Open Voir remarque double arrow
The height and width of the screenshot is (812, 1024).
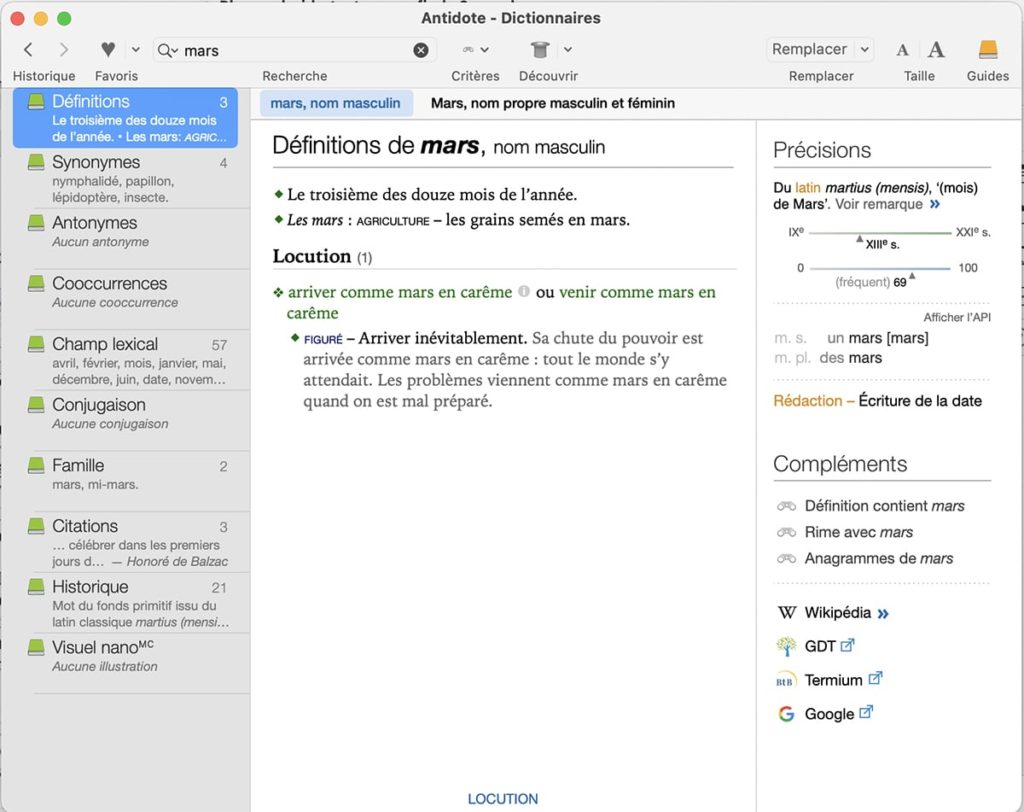[x=935, y=204]
